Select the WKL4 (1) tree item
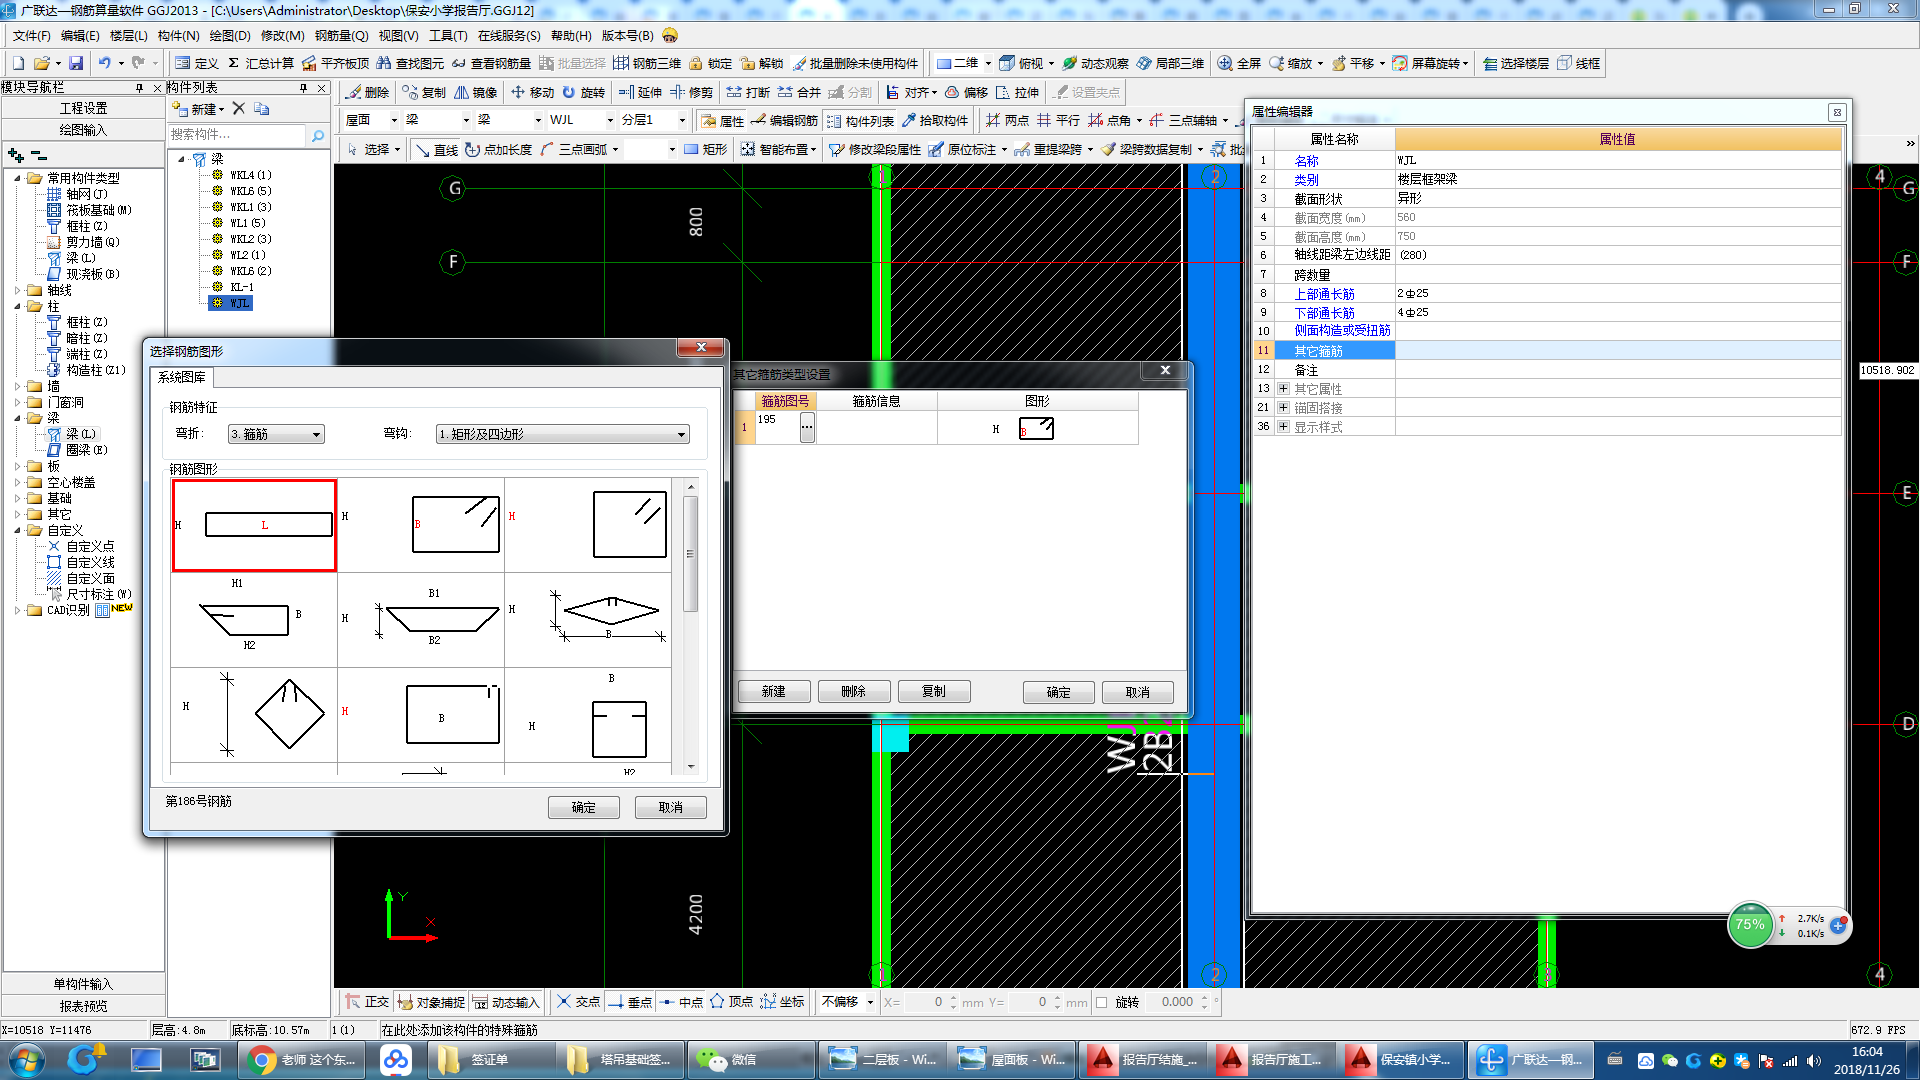 point(250,175)
